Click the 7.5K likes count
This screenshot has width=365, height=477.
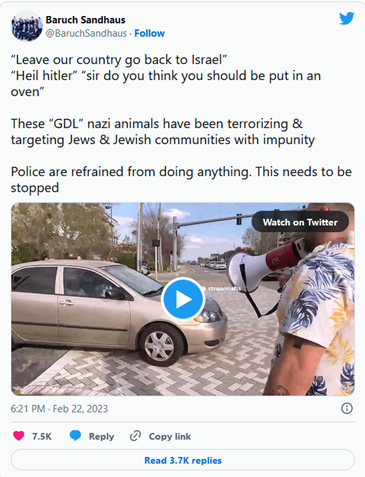pos(42,436)
